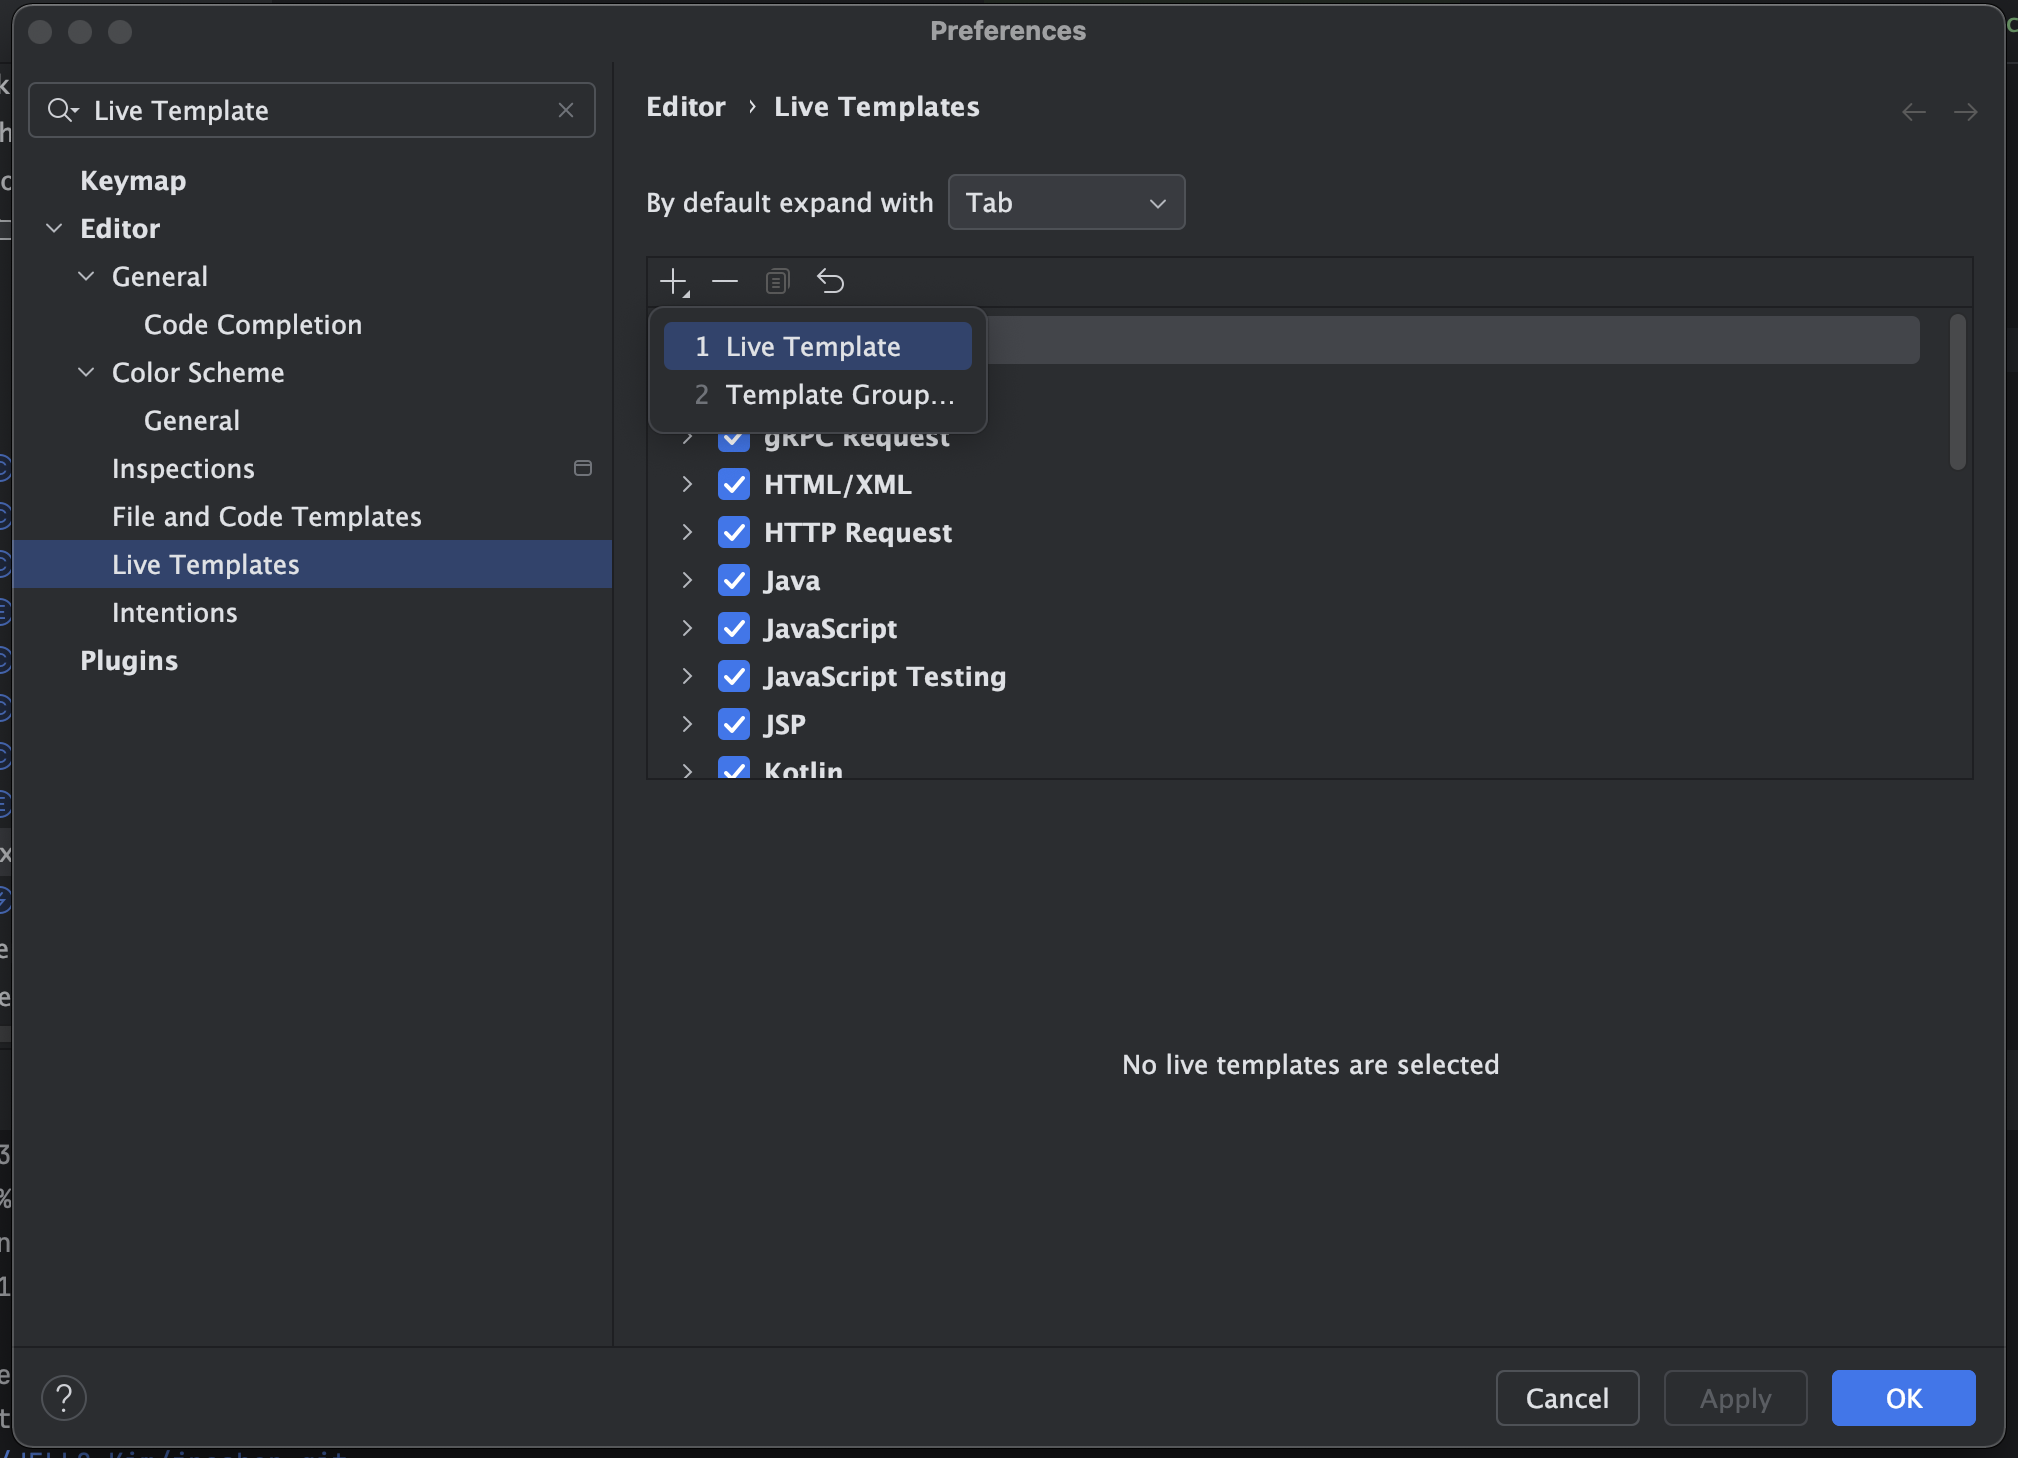Screen dimensions: 2018x1458
Task: Uncheck the HTML/XML template group checkbox
Action: coord(734,485)
